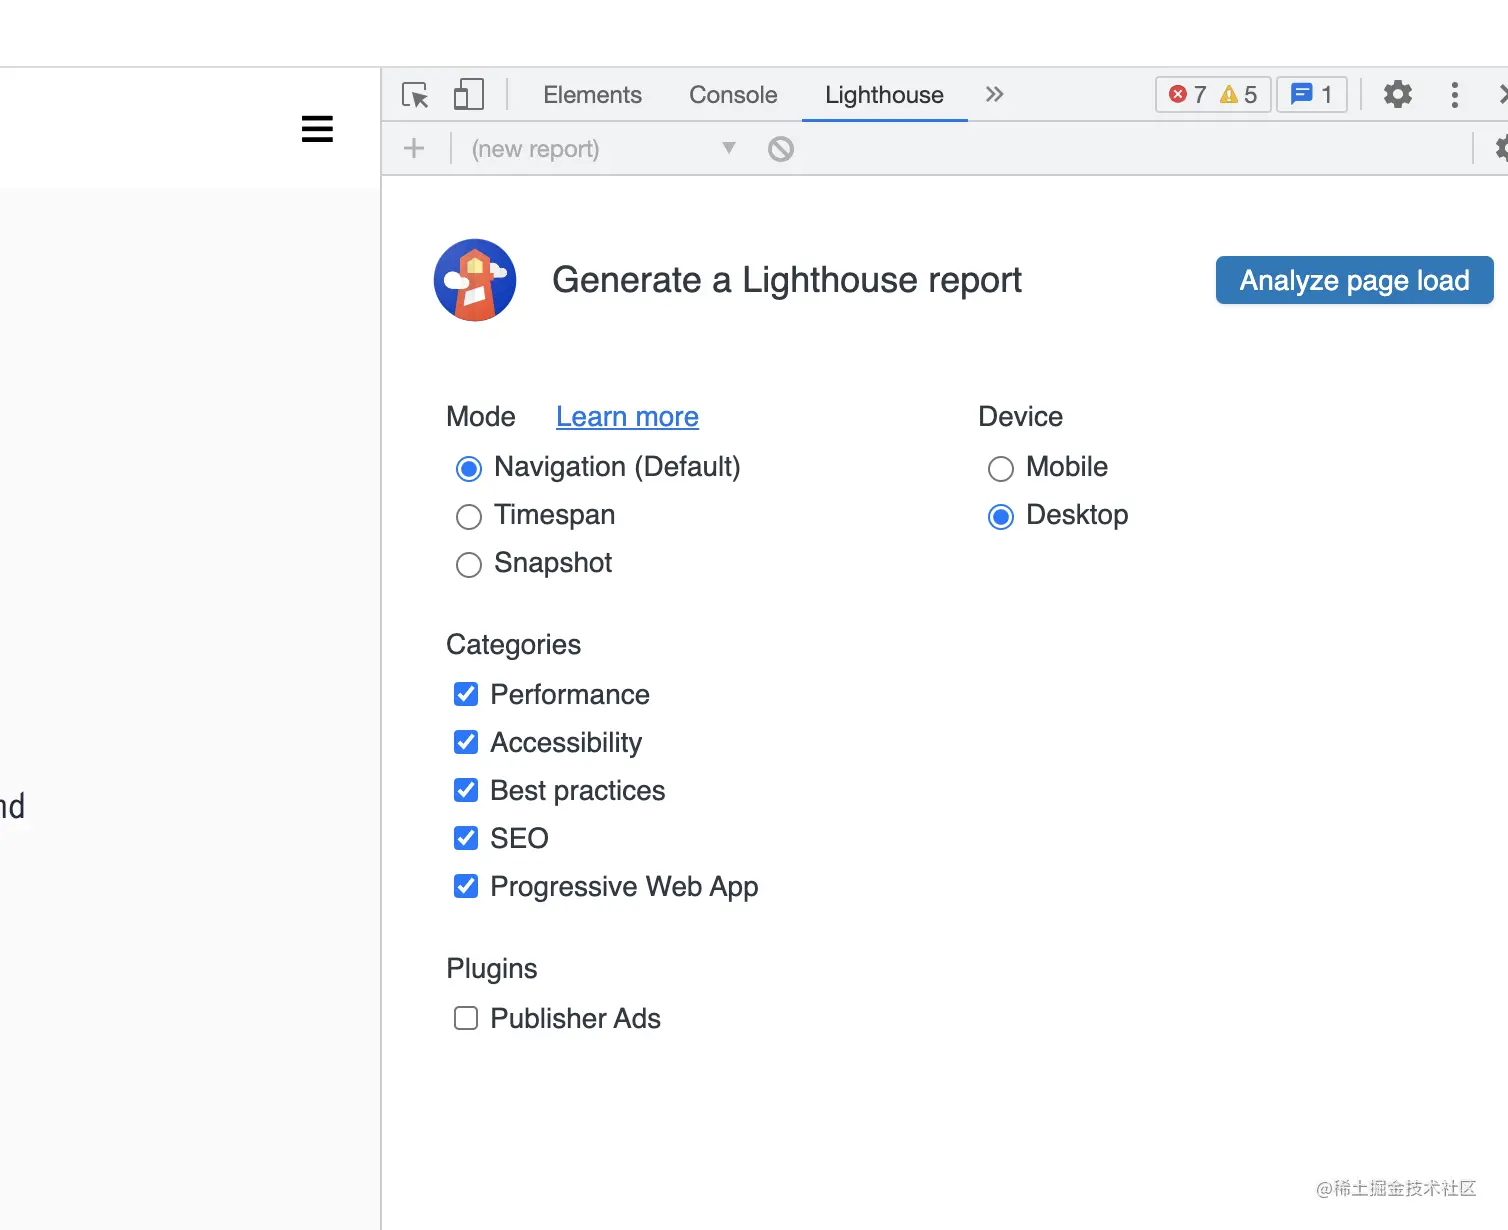Uncheck the SEO category
Image resolution: width=1508 pixels, height=1230 pixels.
(466, 838)
